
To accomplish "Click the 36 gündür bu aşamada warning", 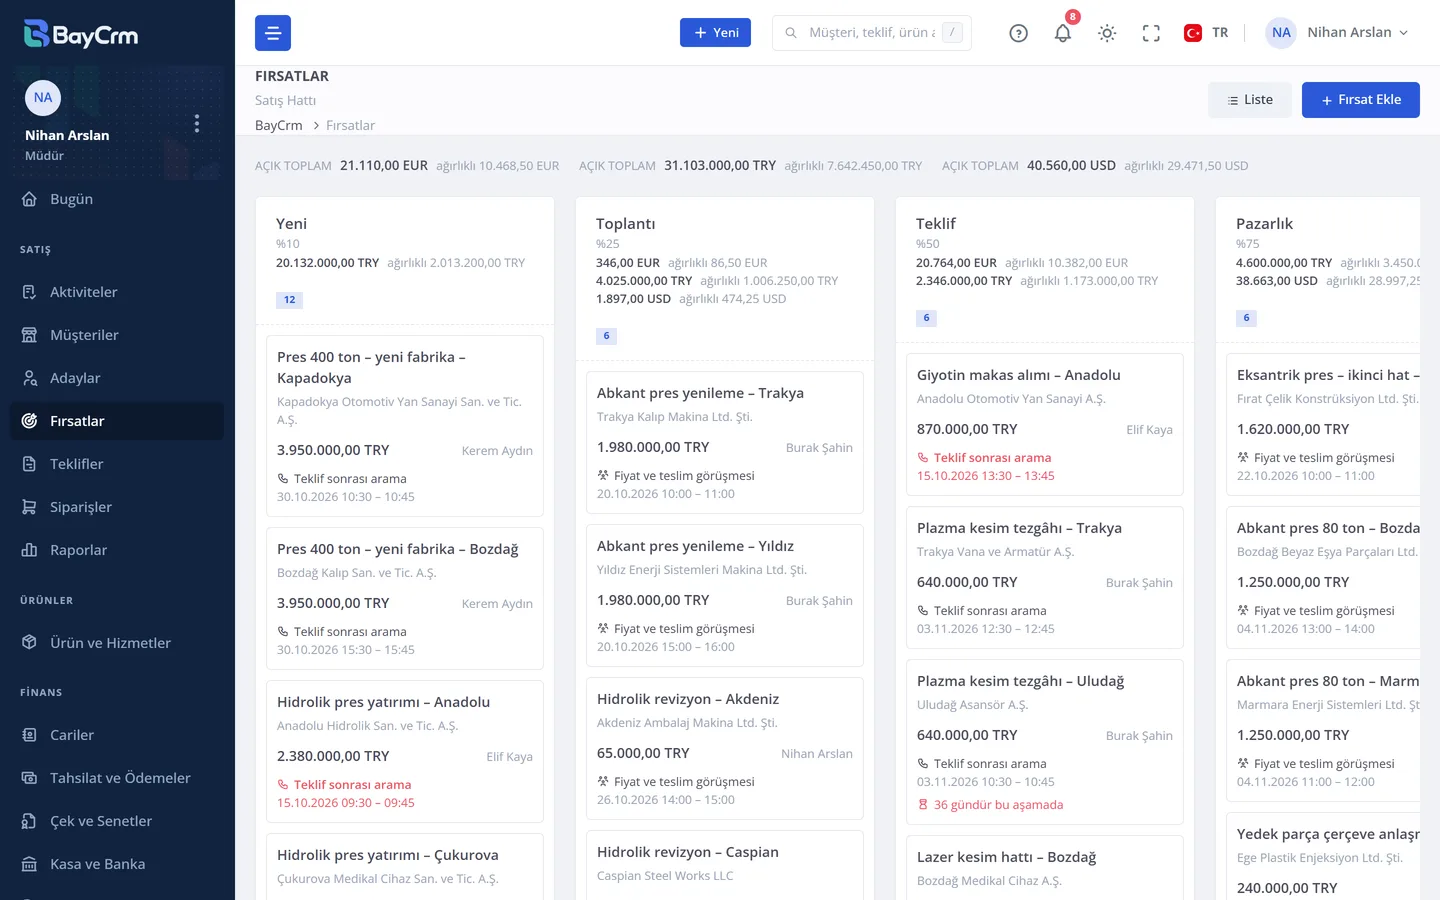I will tap(990, 805).
